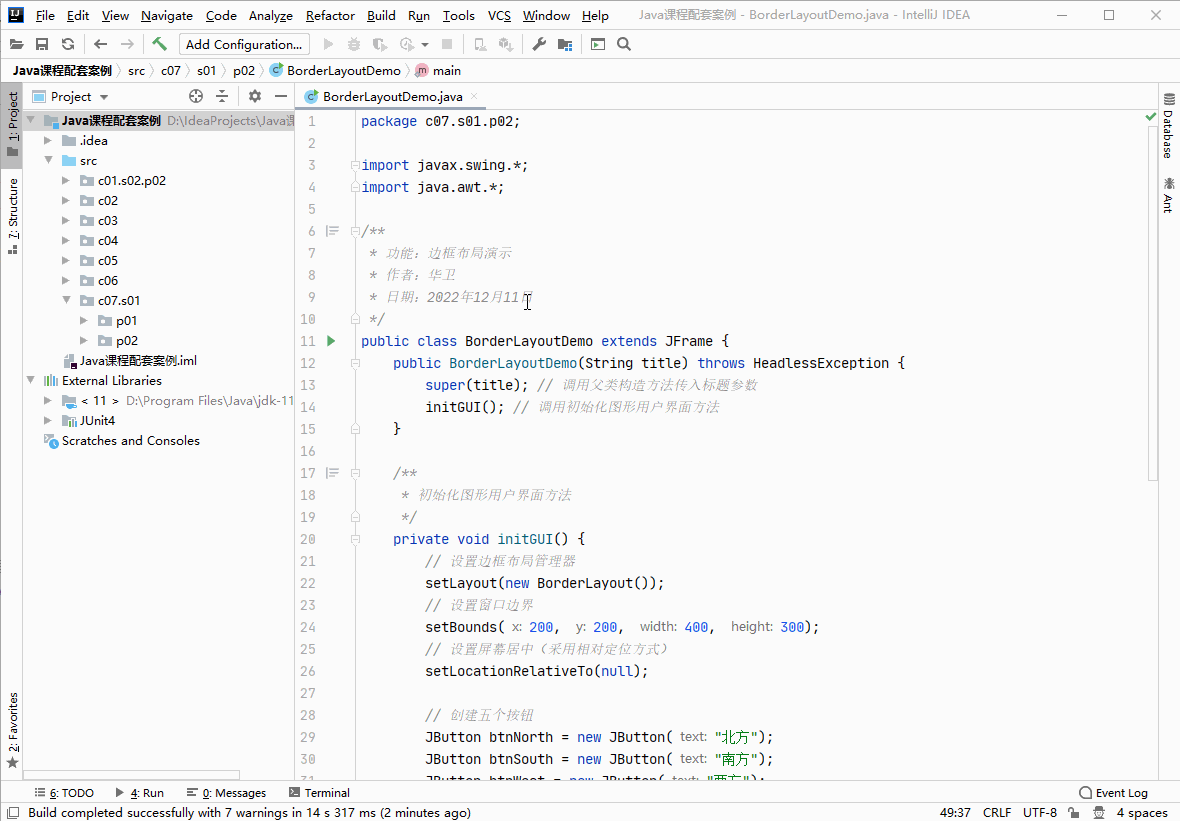Viewport: 1180px width, 821px height.
Task: Select the p02 package in tree
Action: (x=126, y=341)
